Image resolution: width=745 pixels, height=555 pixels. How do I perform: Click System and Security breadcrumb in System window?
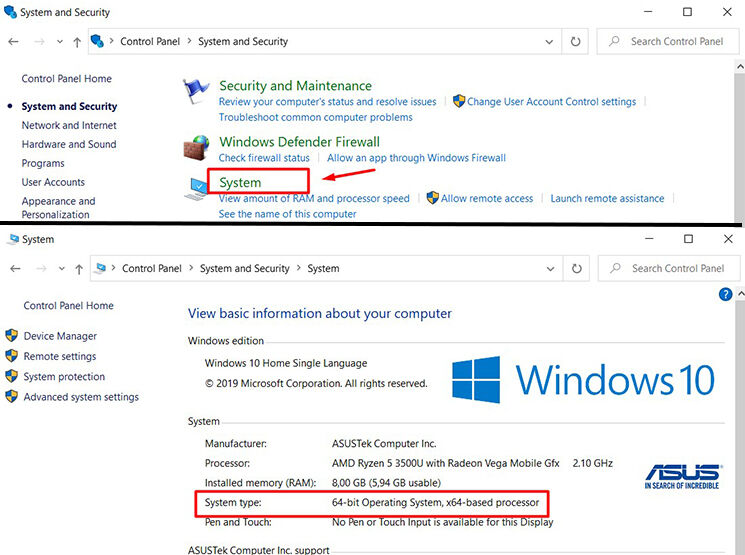click(x=245, y=268)
